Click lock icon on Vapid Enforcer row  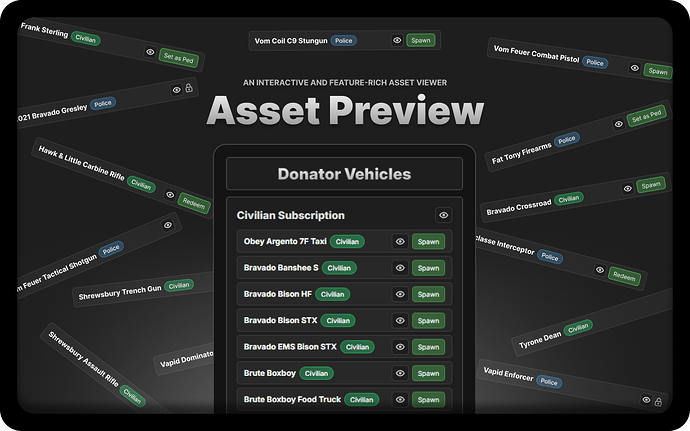pyautogui.click(x=658, y=402)
